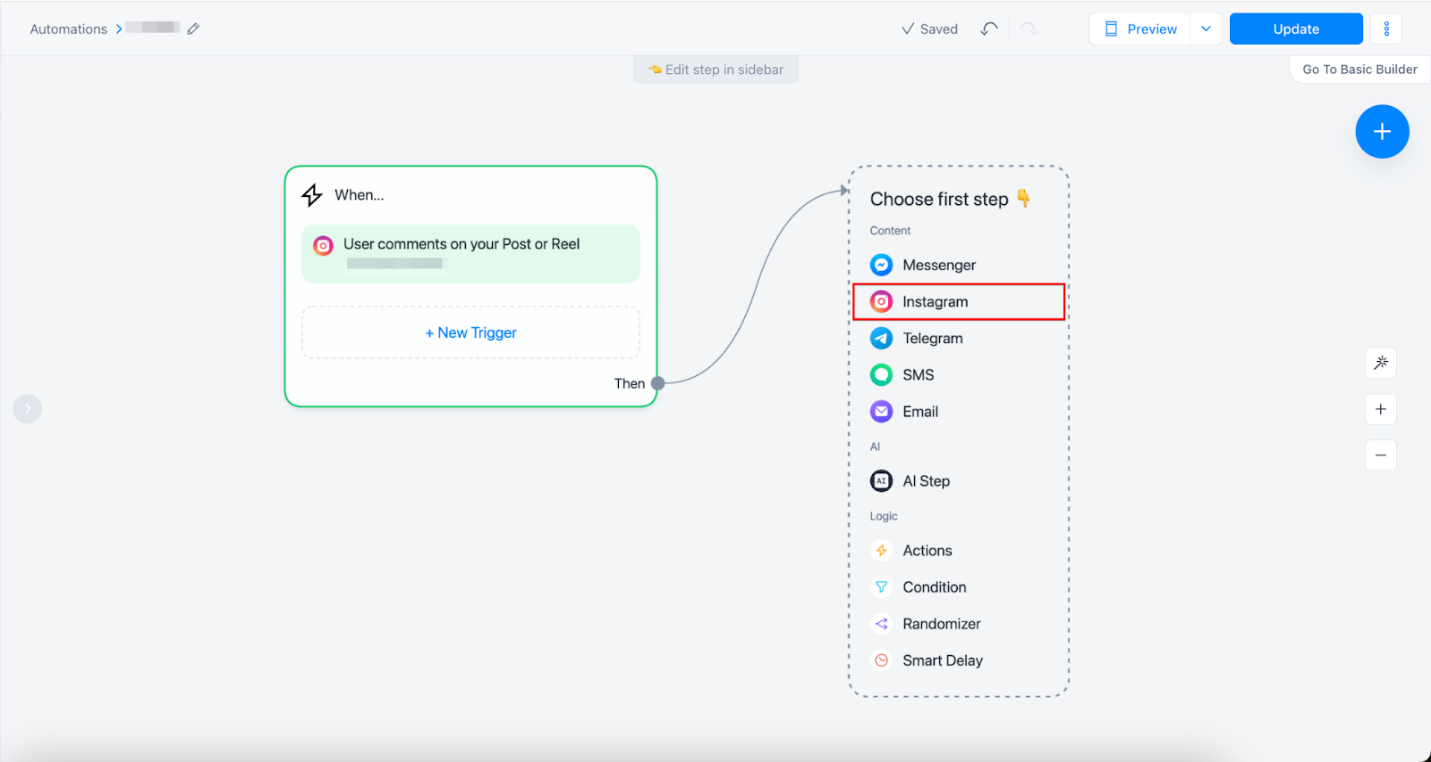Image resolution: width=1431 pixels, height=762 pixels.
Task: Click the Preview button
Action: tap(1140, 29)
